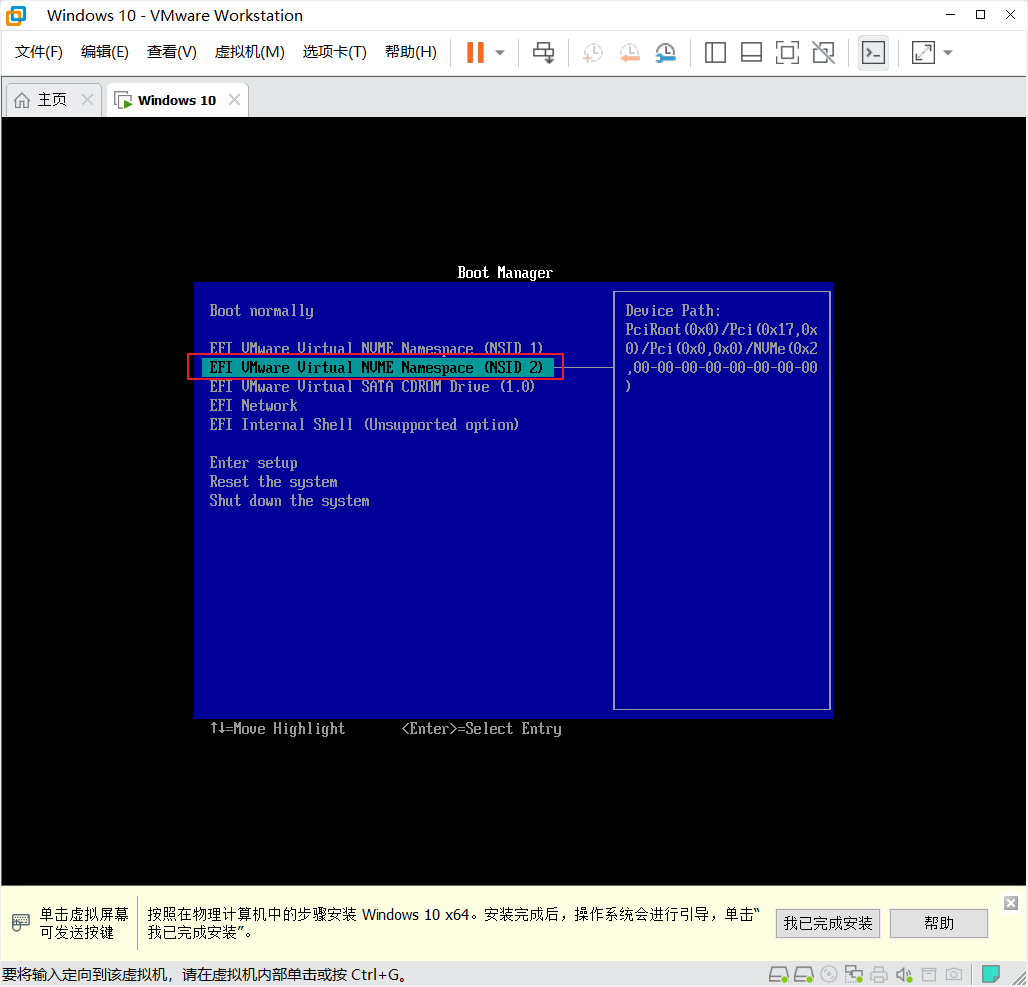1028x987 pixels.
Task: Take a snapshot of the virtual machine
Action: (x=592, y=53)
